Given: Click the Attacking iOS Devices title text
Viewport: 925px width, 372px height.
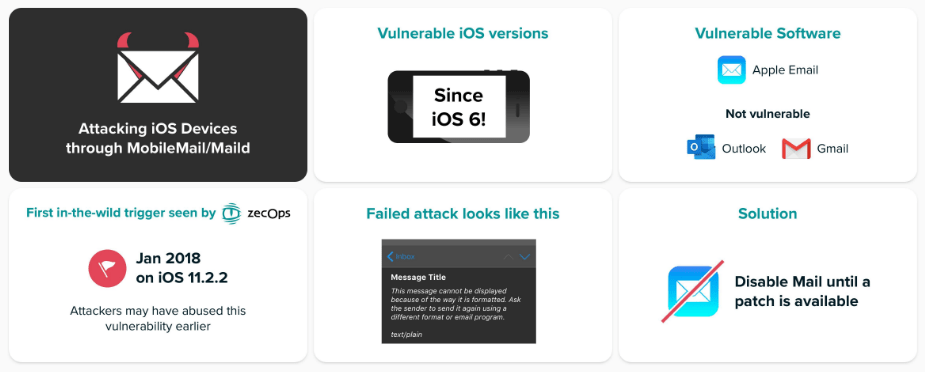Looking at the screenshot, I should 158,138.
